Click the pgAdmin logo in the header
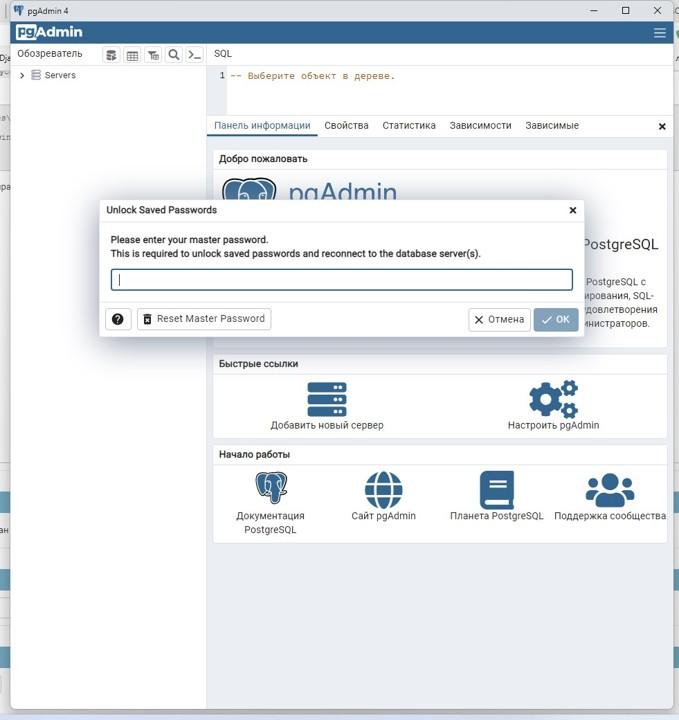Image resolution: width=679 pixels, height=720 pixels. coord(49,32)
